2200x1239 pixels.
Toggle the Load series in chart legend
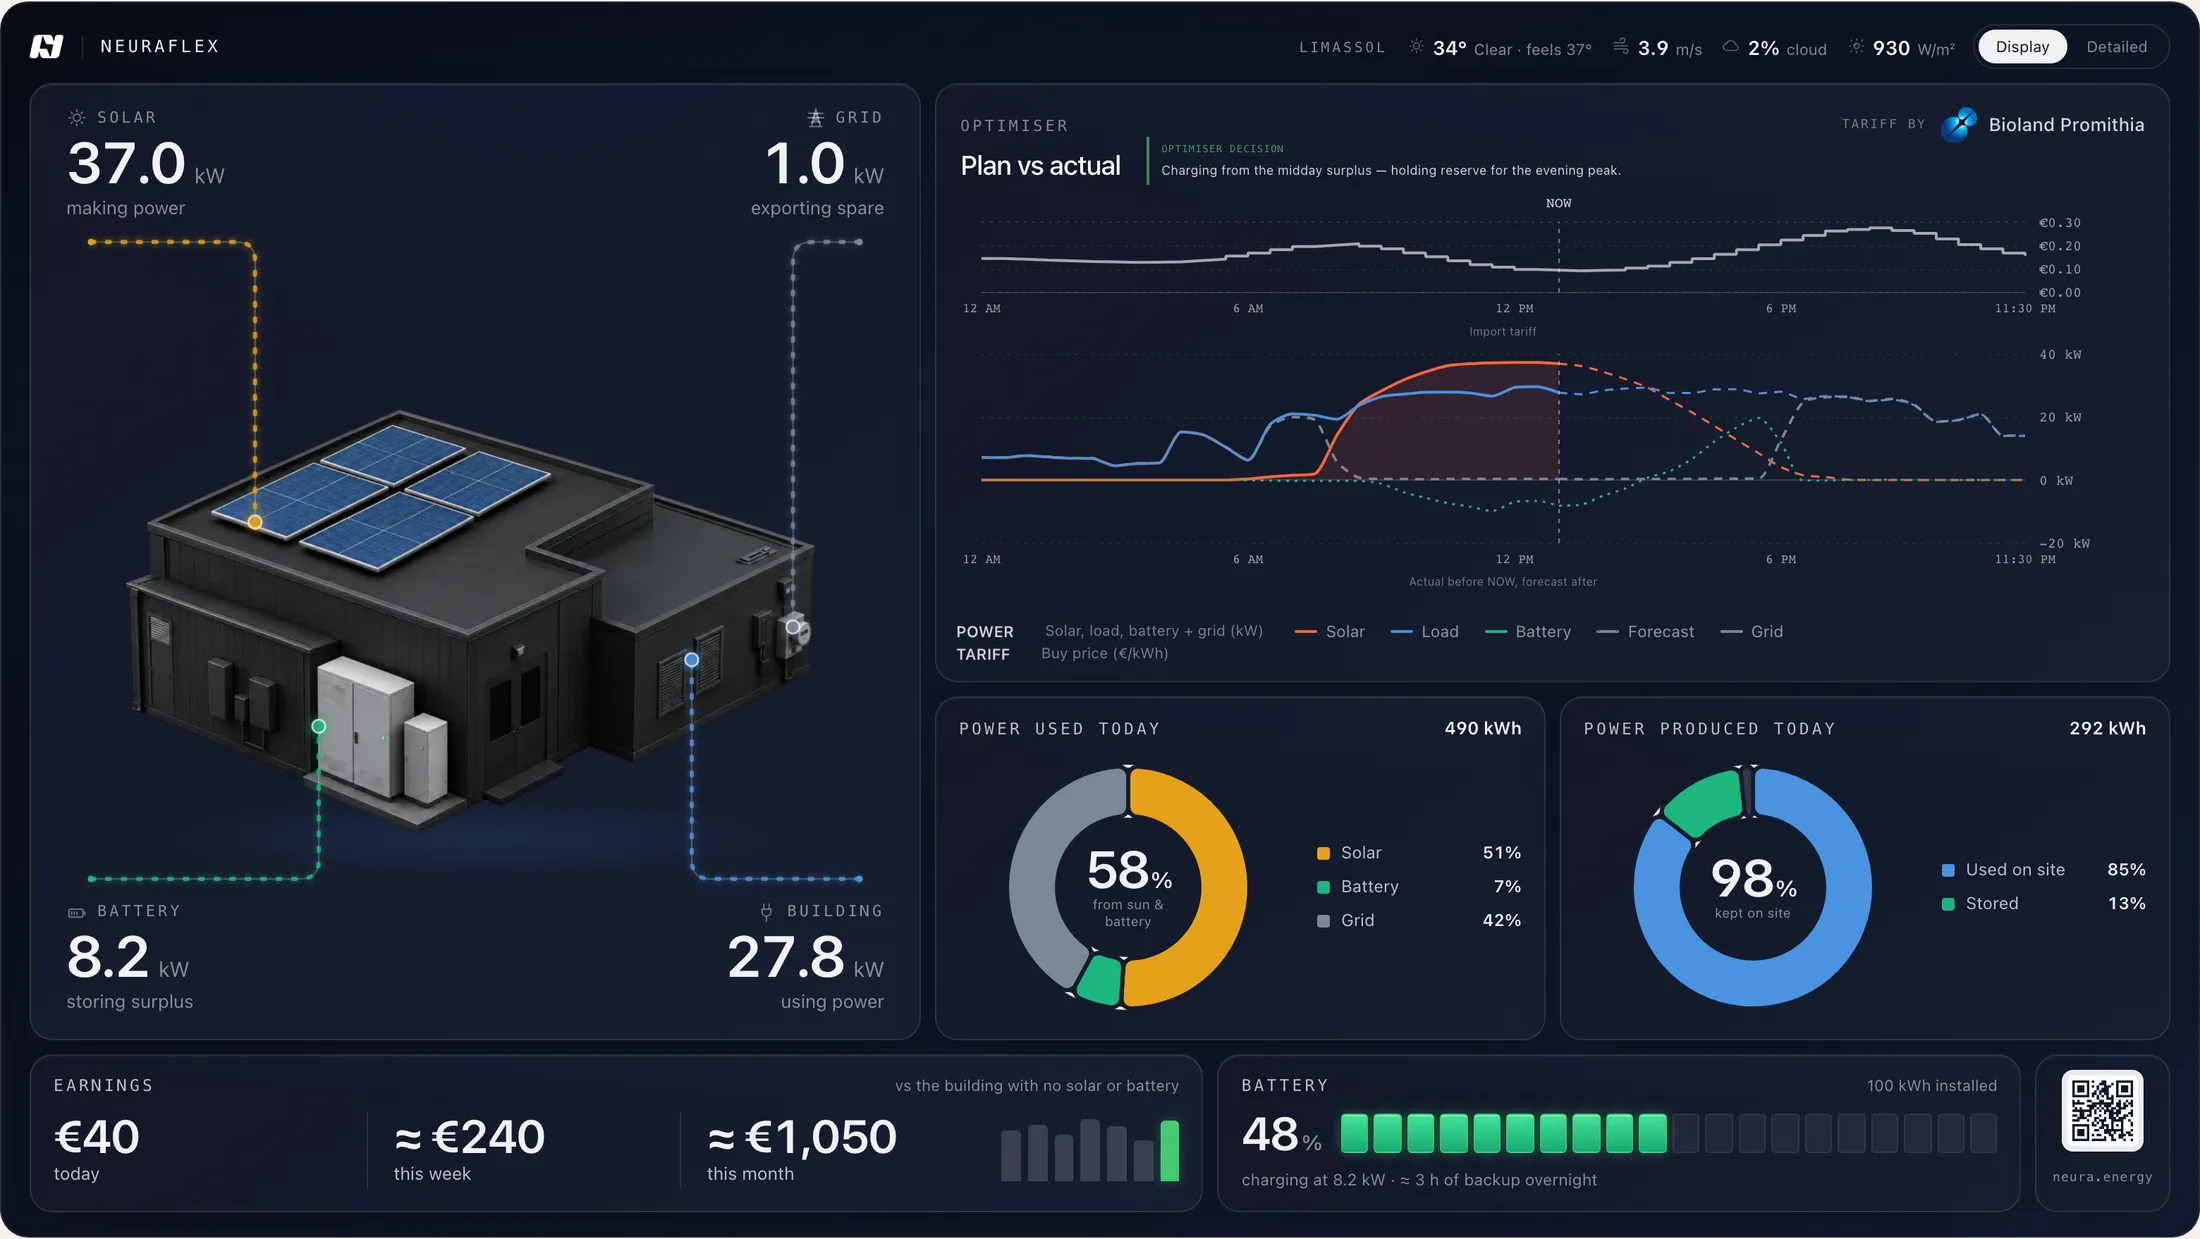coord(1425,632)
